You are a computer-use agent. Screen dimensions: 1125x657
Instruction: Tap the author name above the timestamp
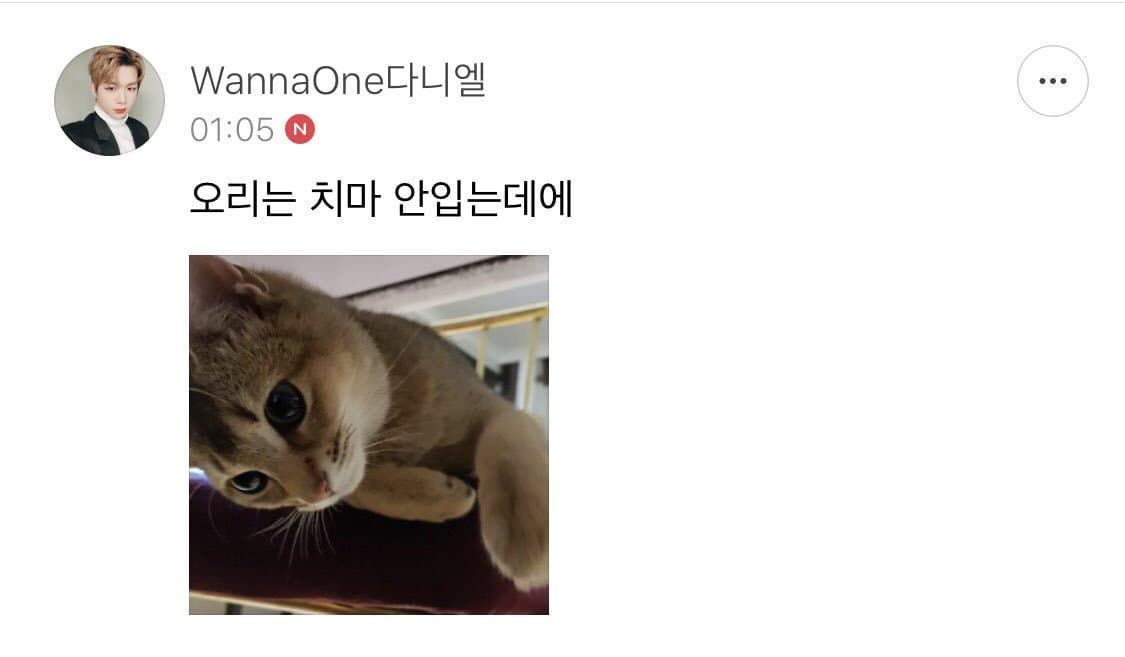pos(339,80)
